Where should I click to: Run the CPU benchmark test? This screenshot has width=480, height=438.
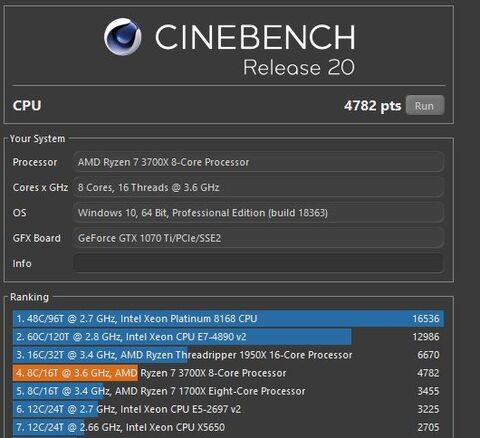pos(425,105)
